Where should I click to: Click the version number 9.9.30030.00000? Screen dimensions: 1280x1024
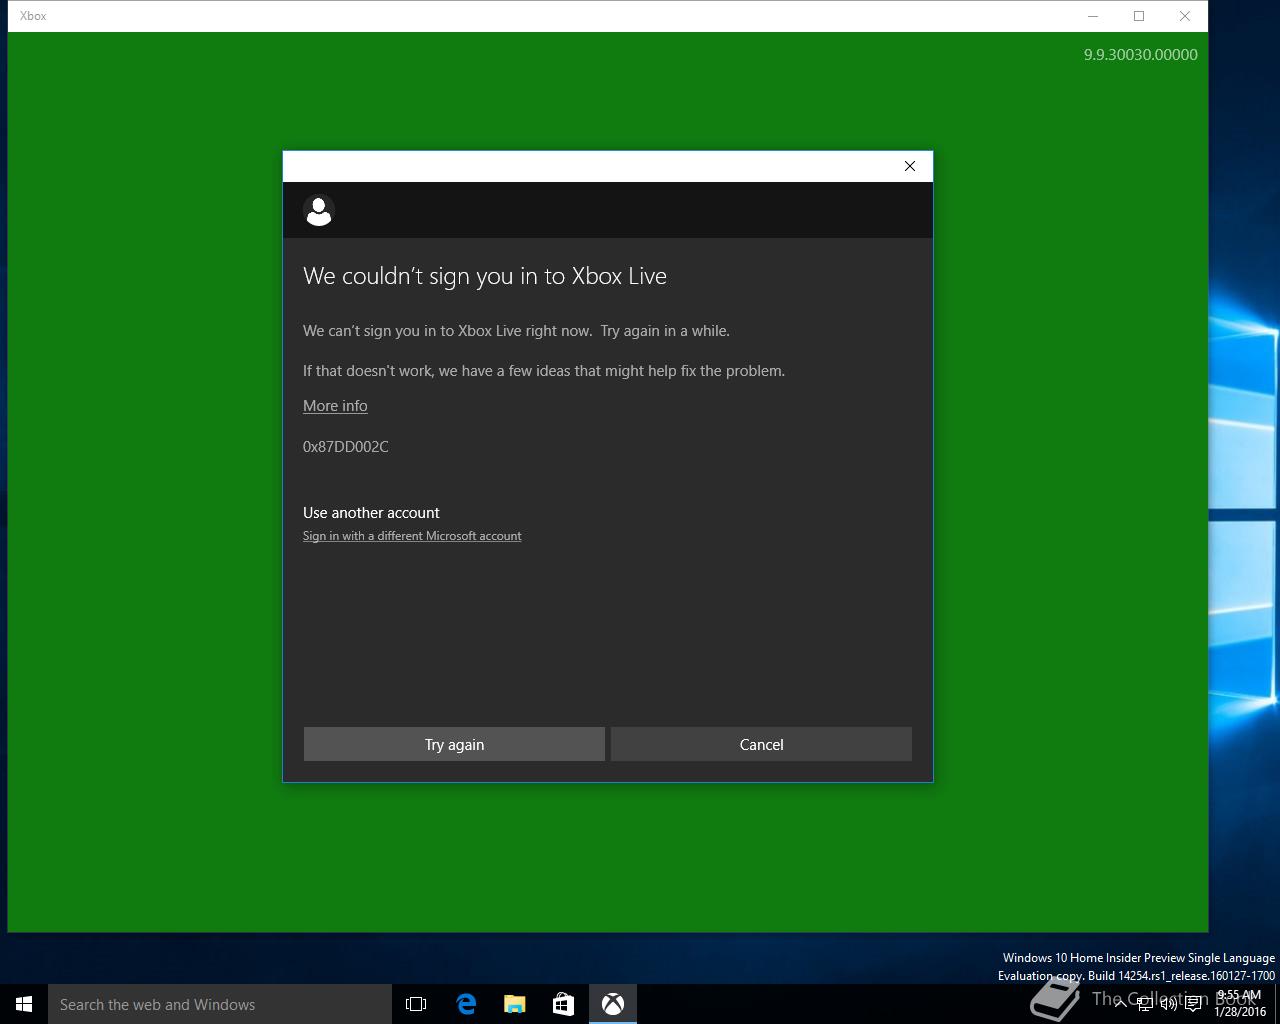tap(1141, 55)
